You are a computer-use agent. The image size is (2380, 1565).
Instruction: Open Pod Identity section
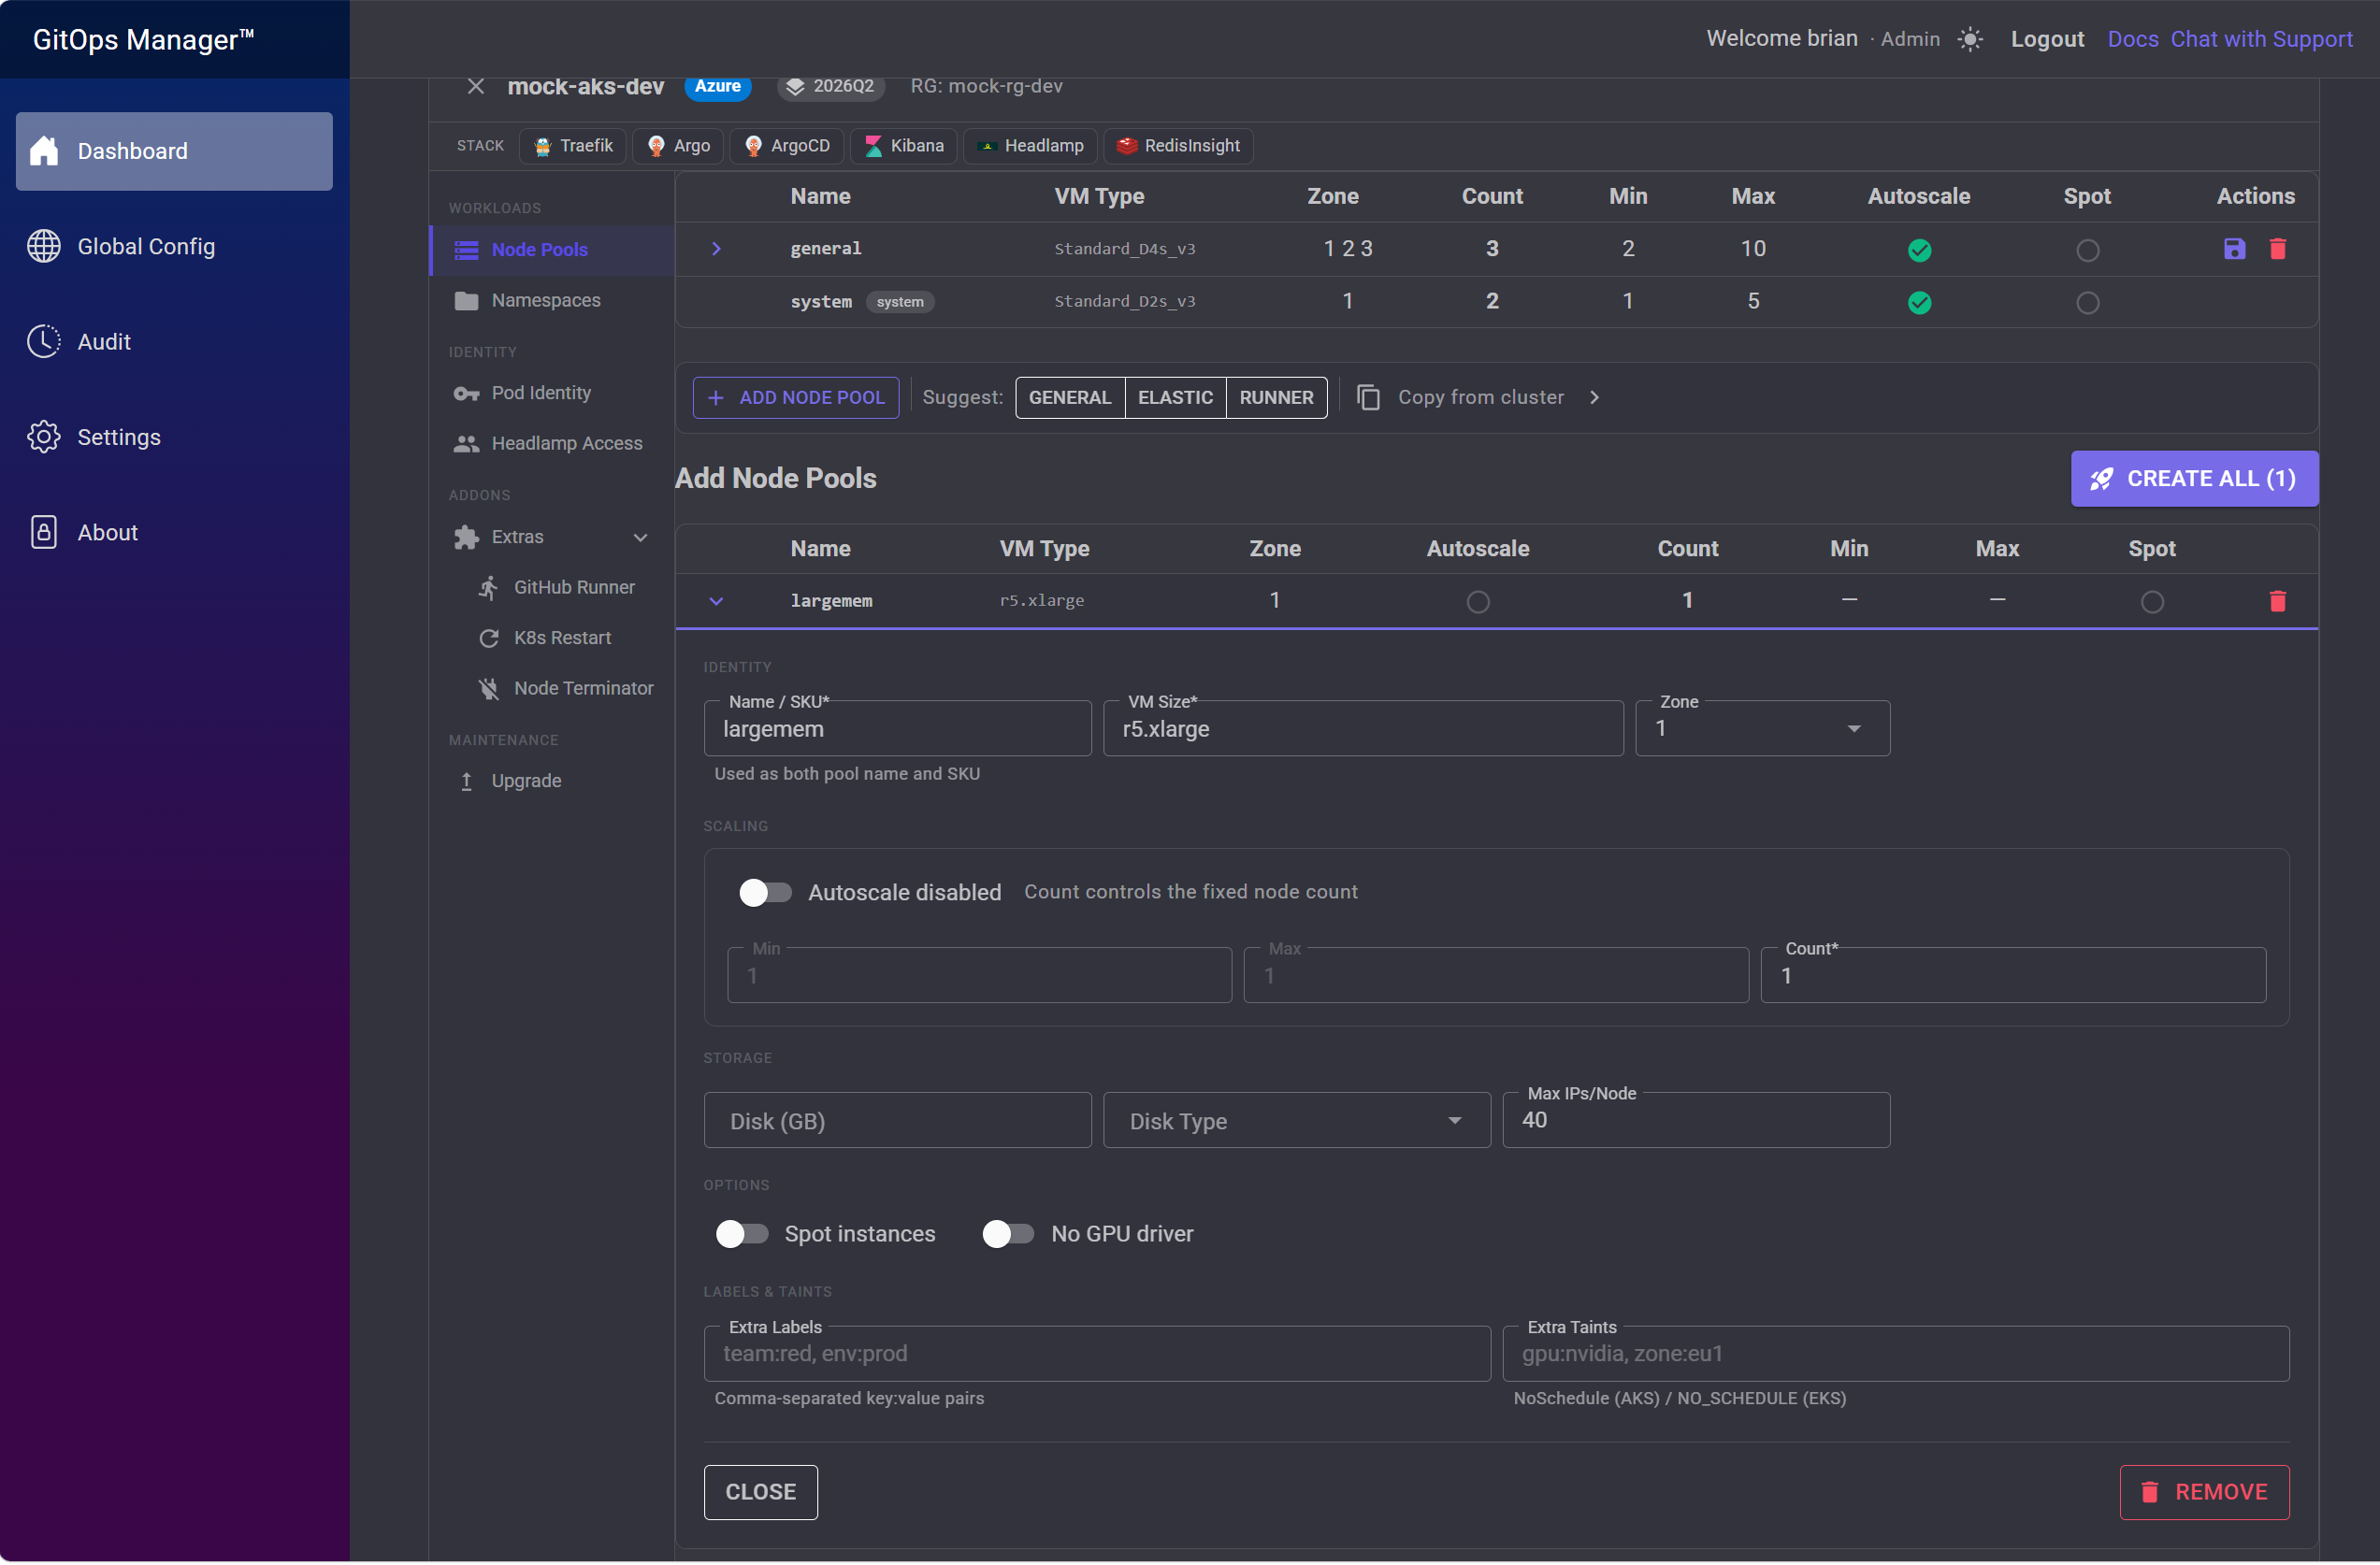coord(552,393)
